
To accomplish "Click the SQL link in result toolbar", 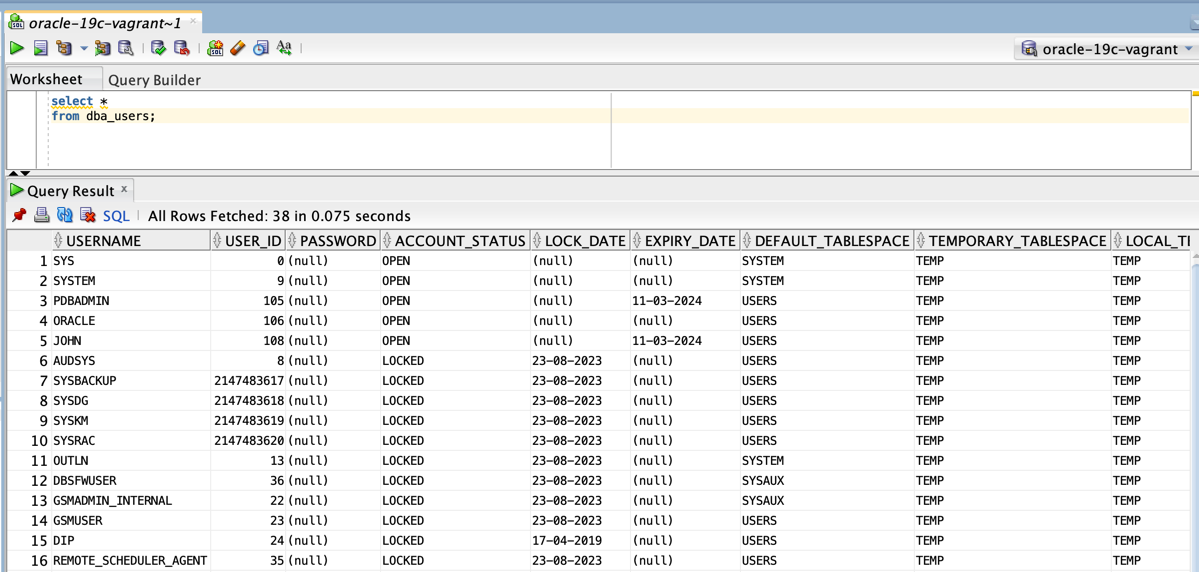I will coord(116,216).
